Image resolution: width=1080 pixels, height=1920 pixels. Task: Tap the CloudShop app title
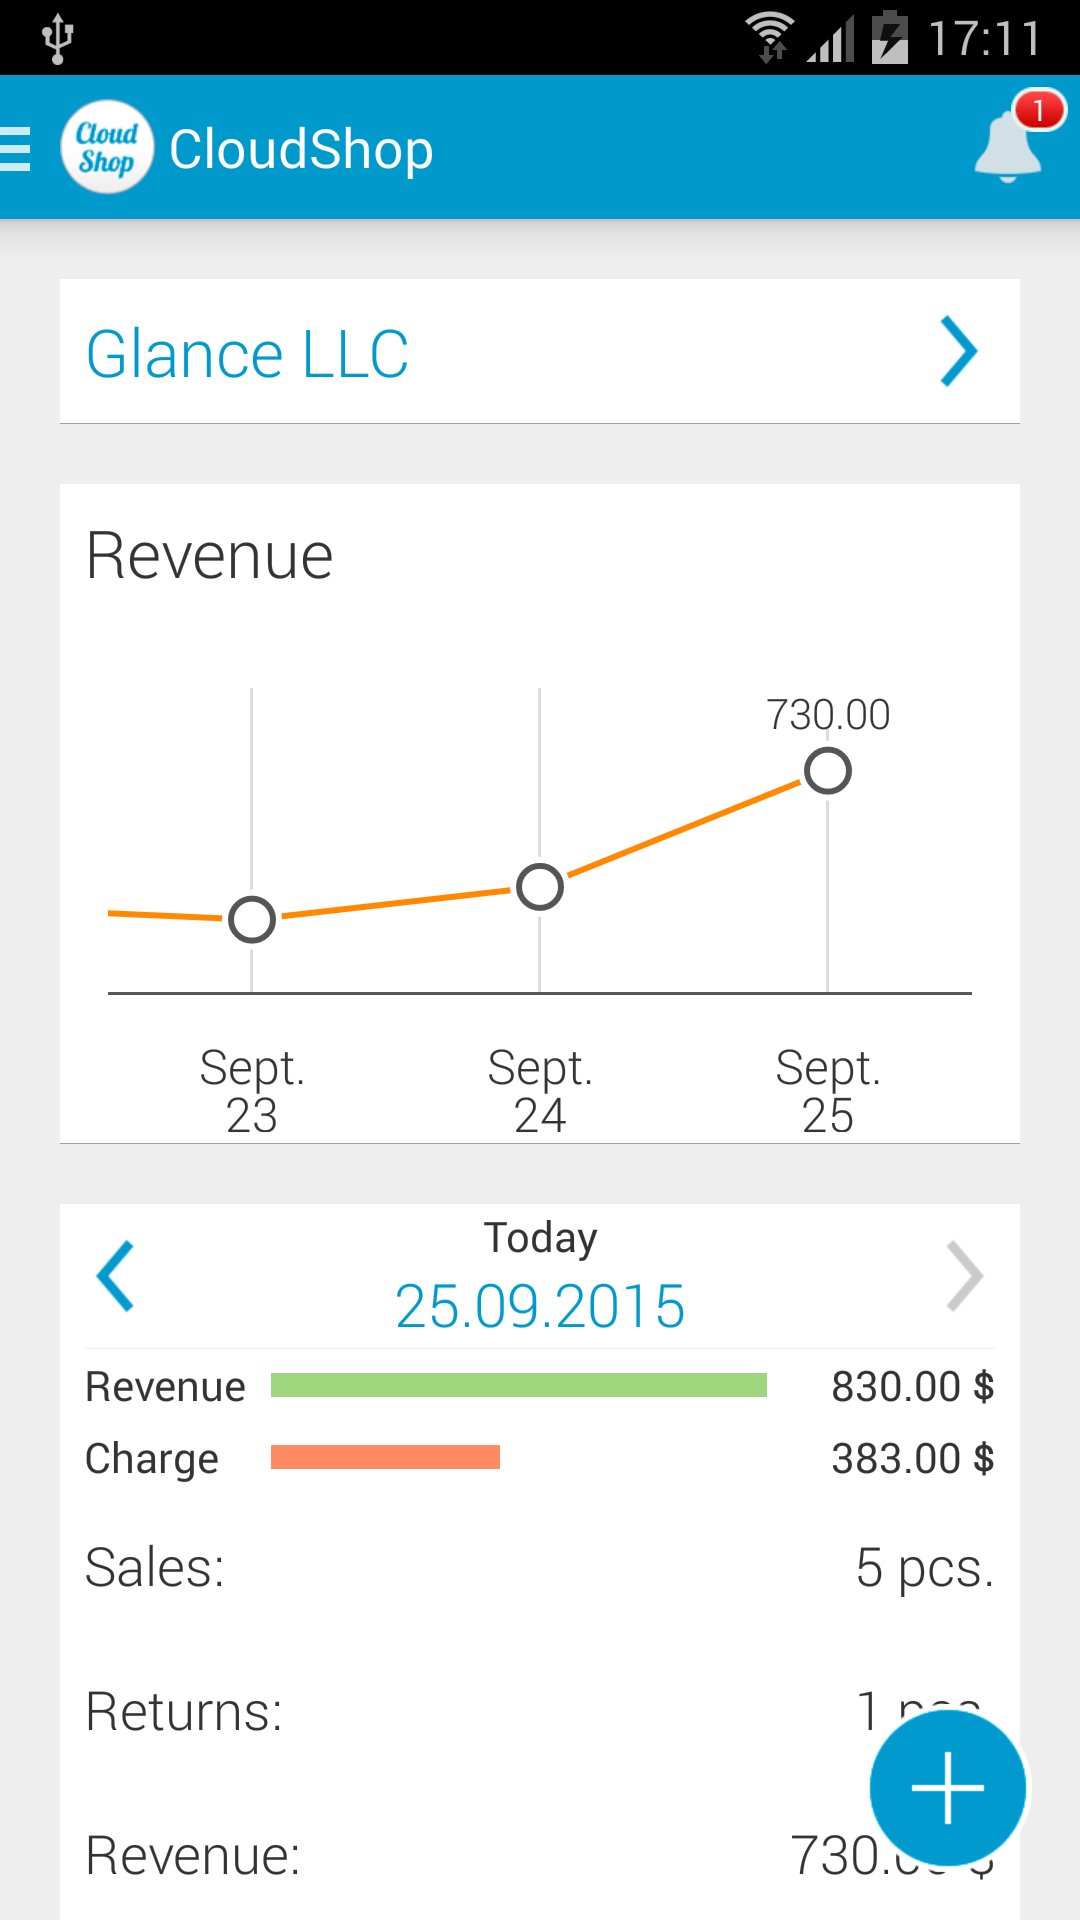pos(301,150)
